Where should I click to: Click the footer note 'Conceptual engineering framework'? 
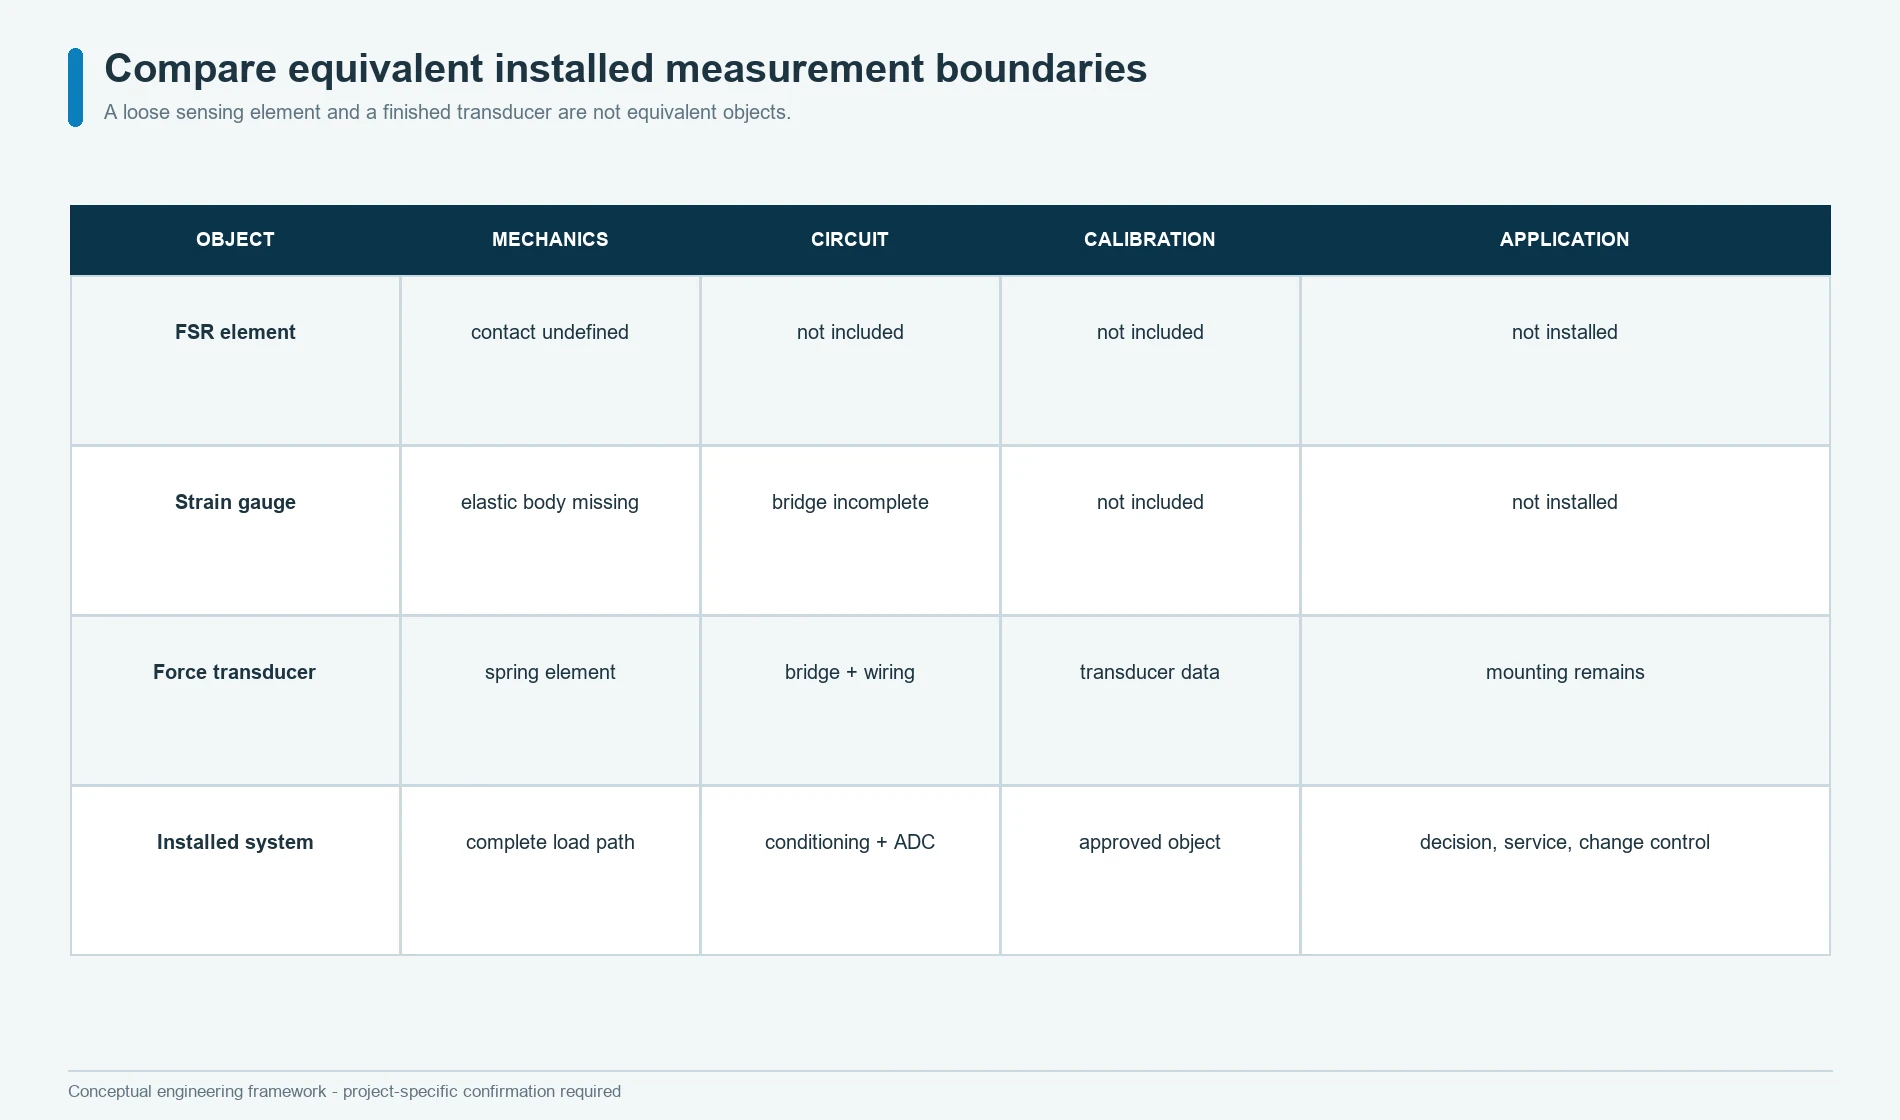pyautogui.click(x=344, y=1091)
